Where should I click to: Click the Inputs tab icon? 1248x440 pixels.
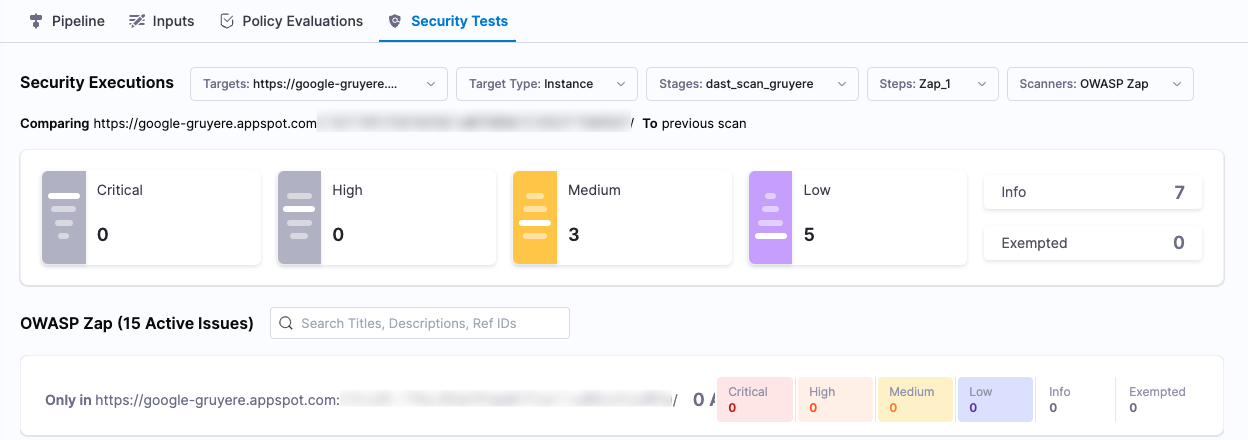pos(137,21)
